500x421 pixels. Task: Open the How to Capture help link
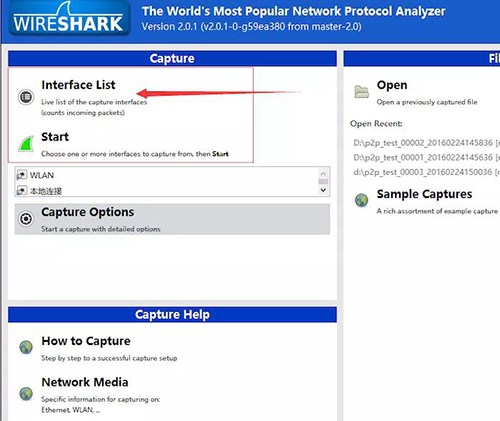(x=86, y=341)
